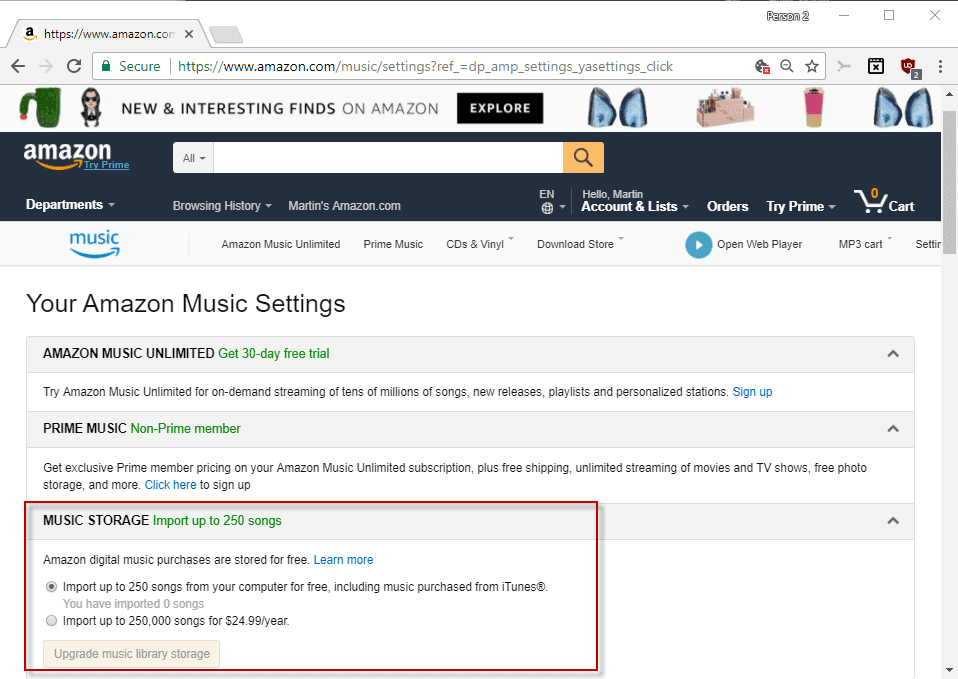Open the Sign up link for Music Unlimited

[752, 391]
